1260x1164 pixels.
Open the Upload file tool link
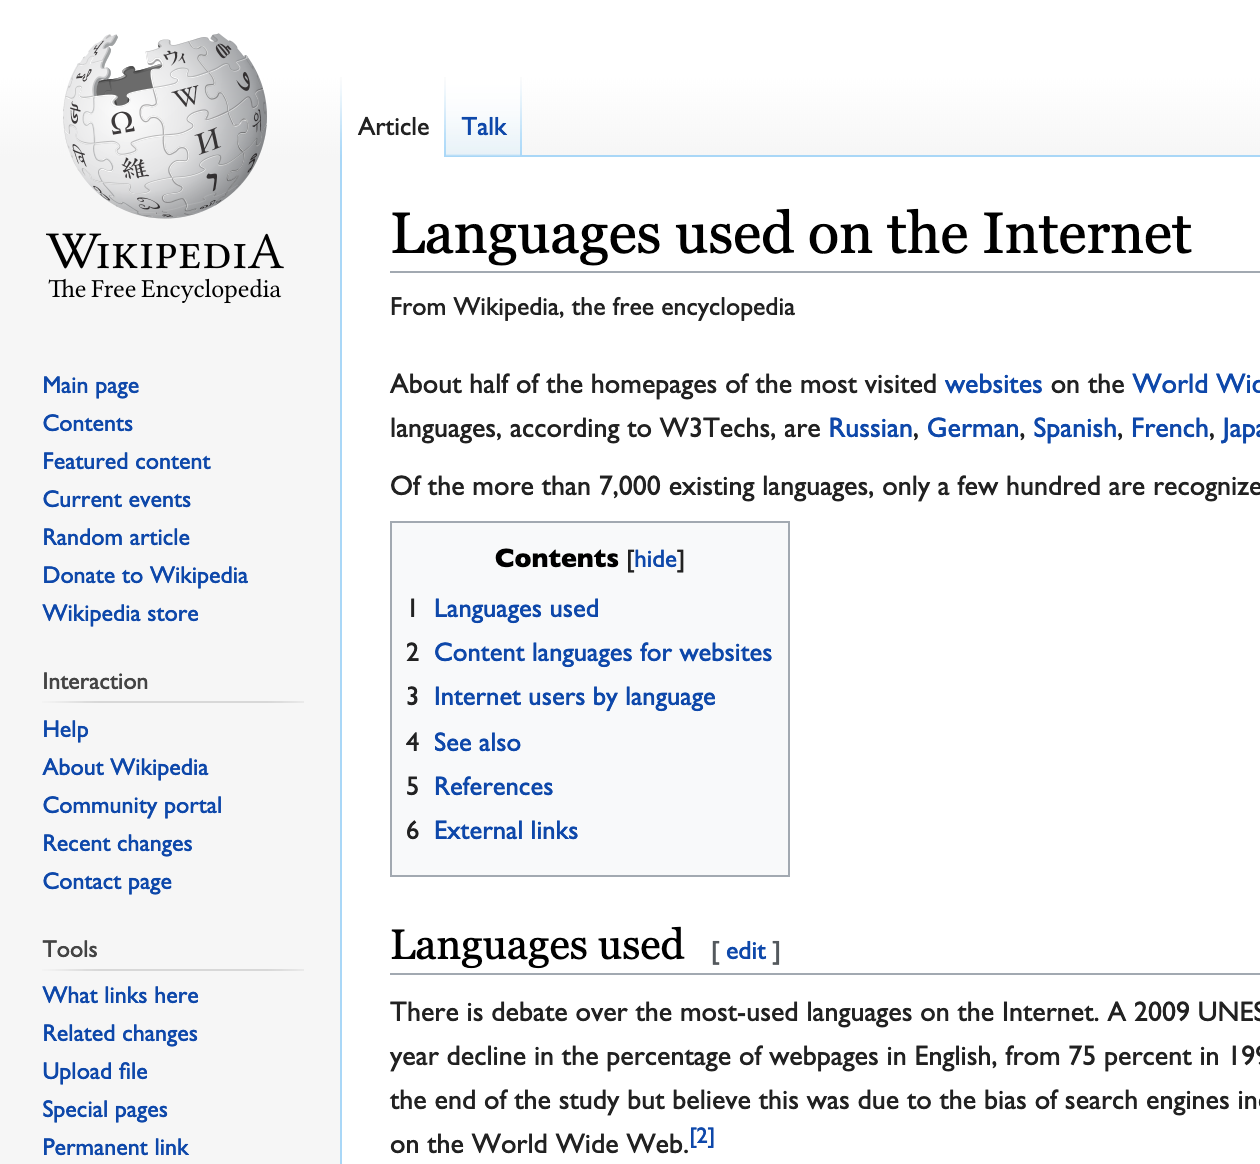click(x=95, y=1072)
